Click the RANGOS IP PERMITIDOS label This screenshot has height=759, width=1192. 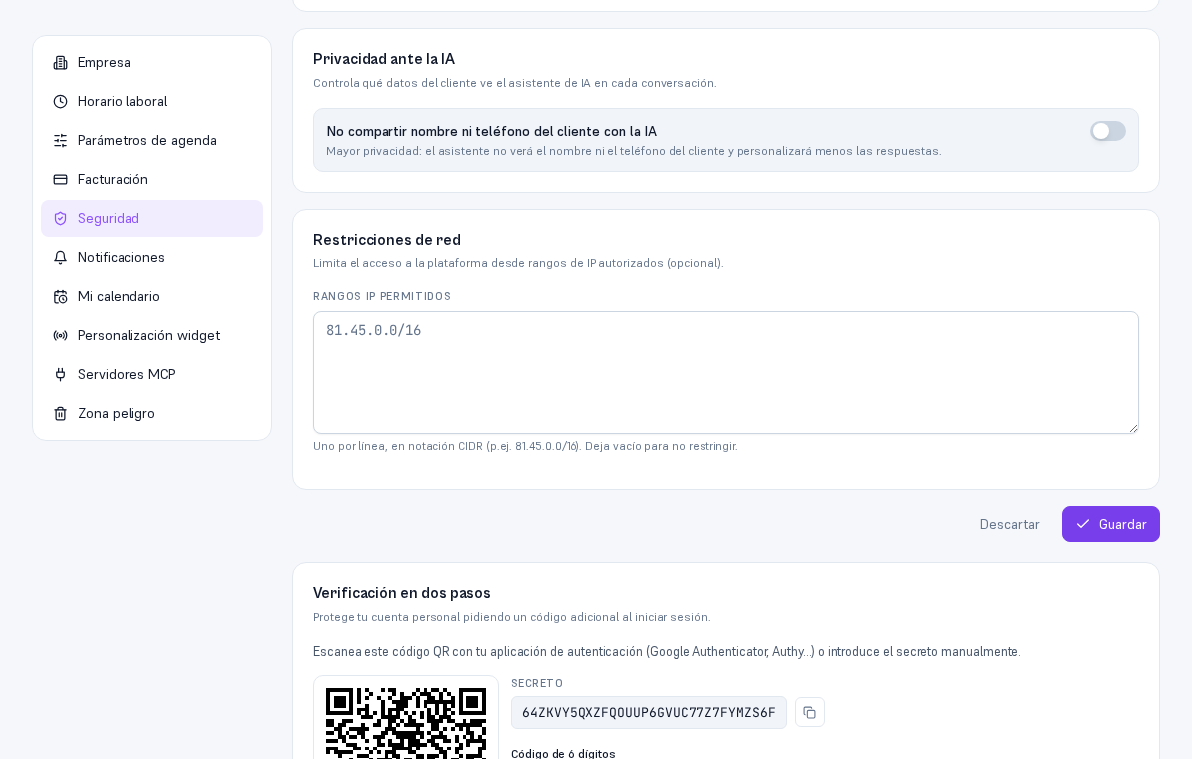click(x=382, y=296)
